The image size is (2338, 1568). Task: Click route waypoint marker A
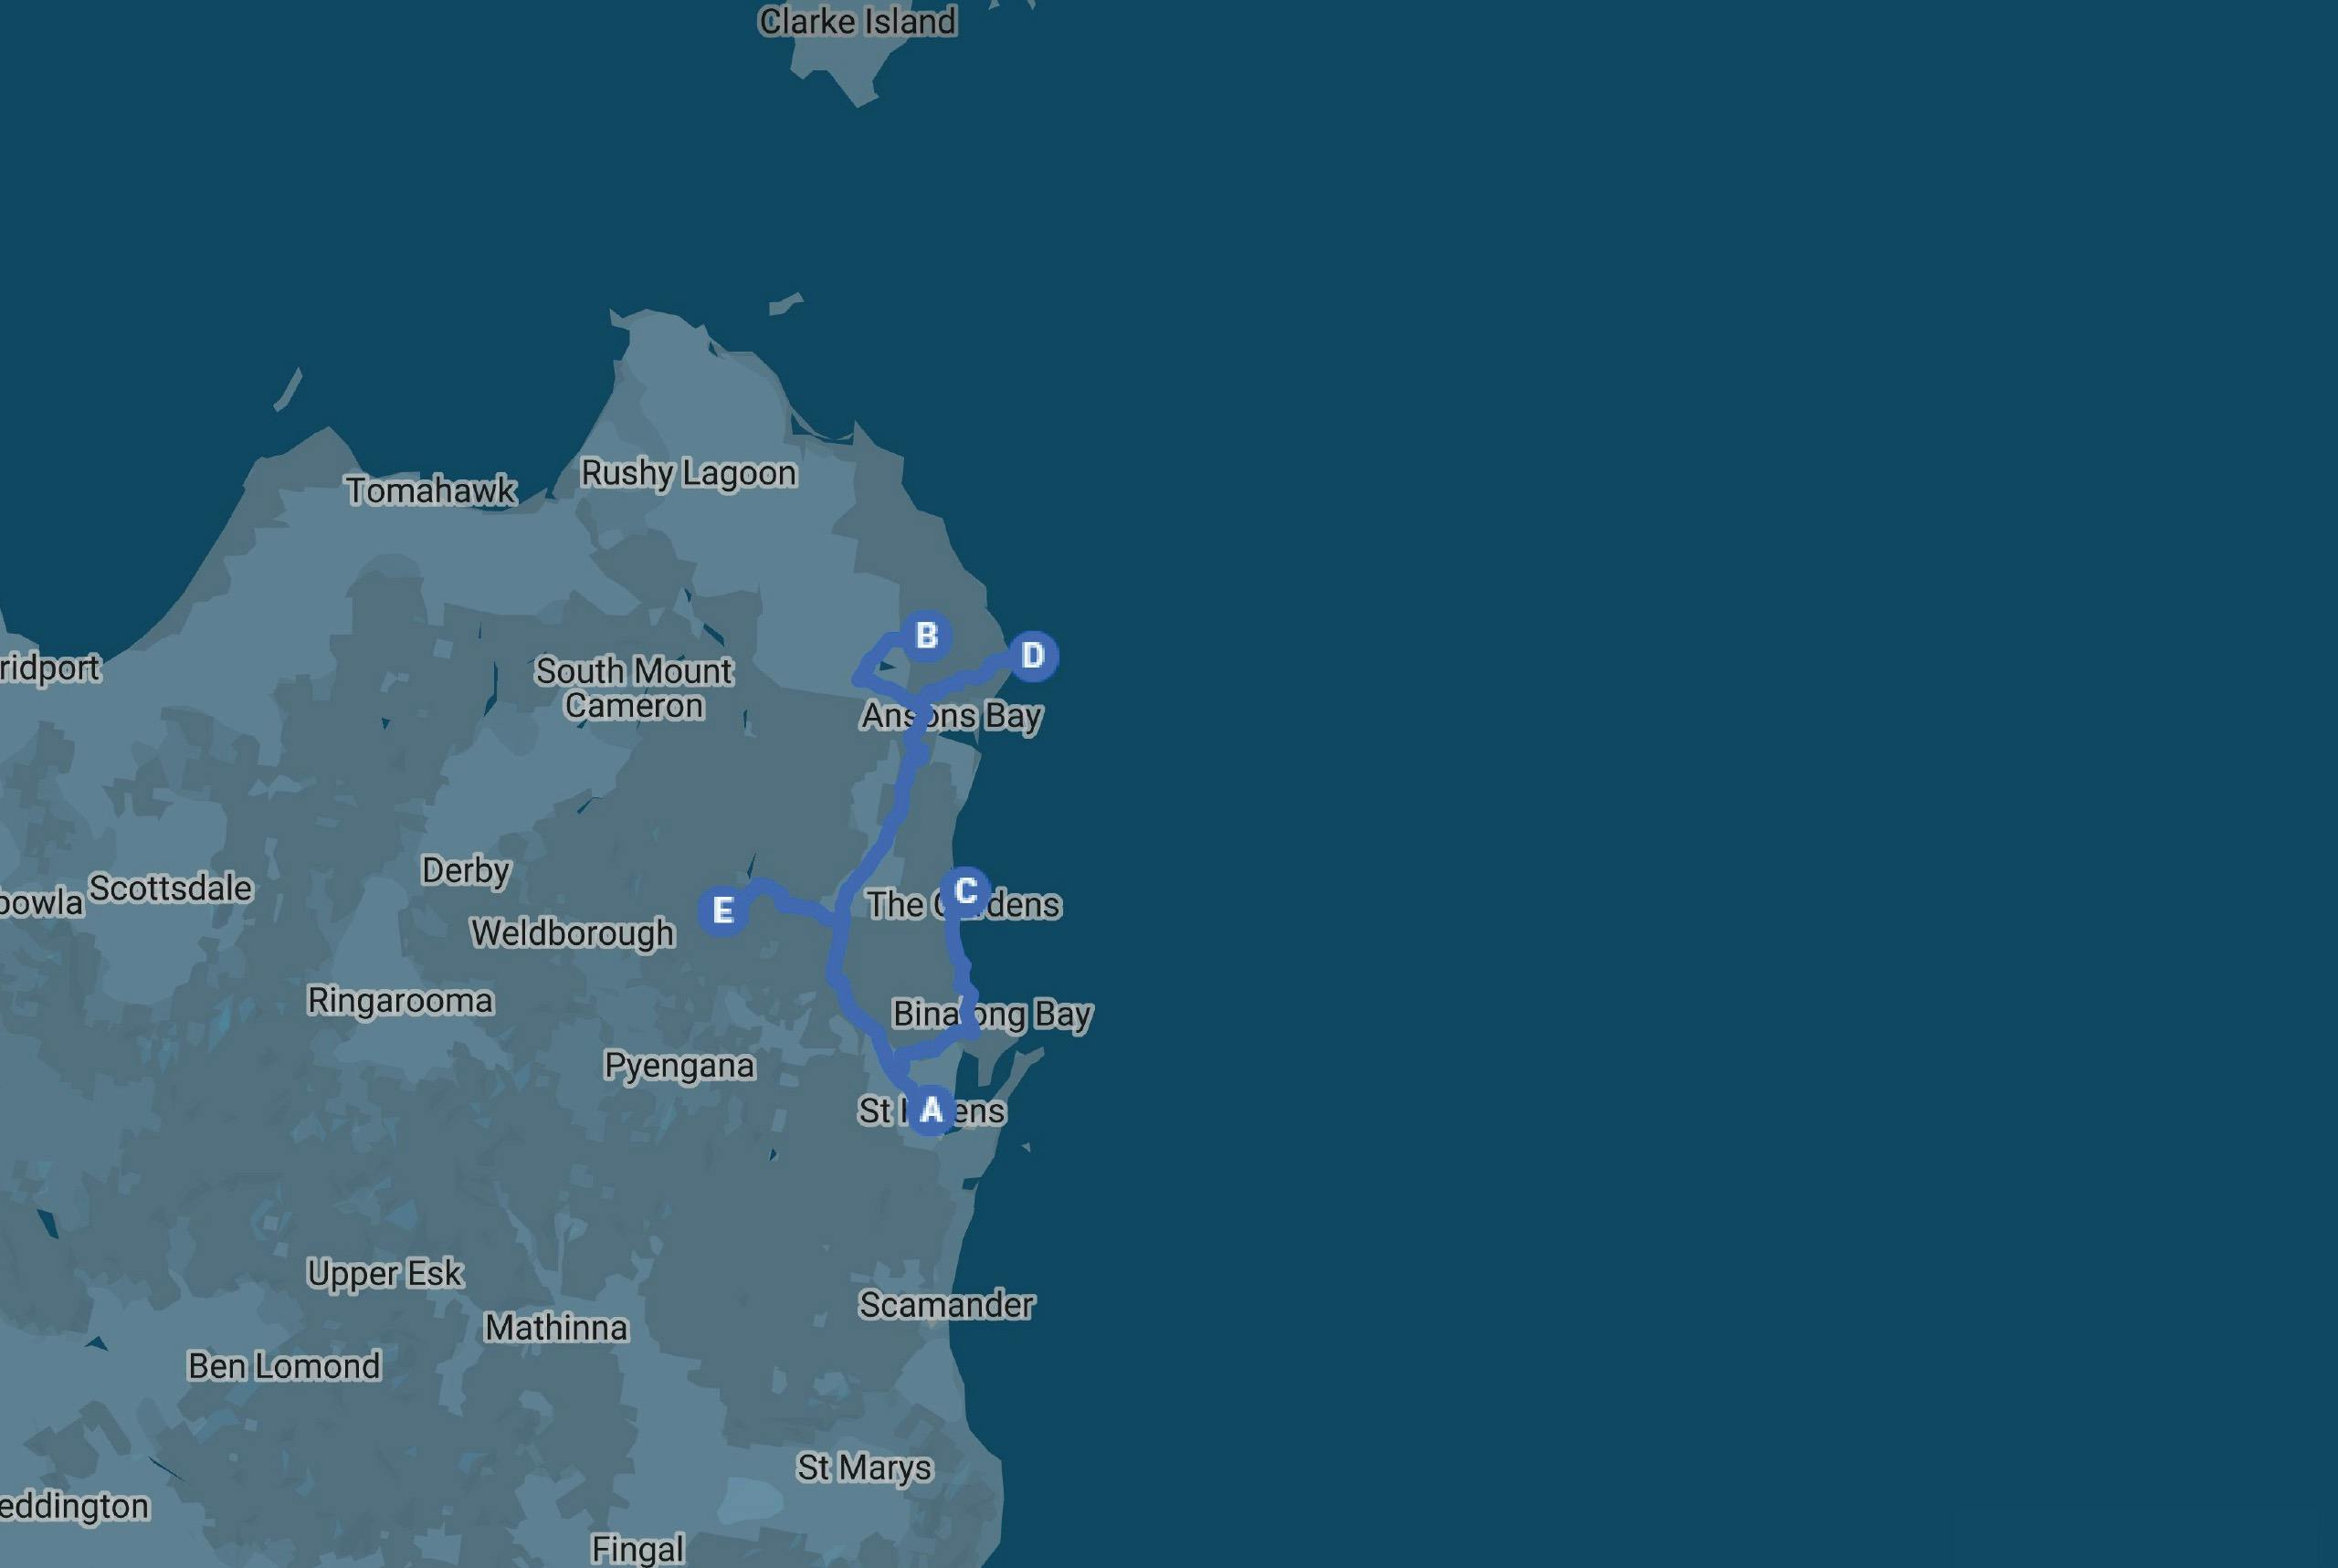pyautogui.click(x=931, y=1110)
